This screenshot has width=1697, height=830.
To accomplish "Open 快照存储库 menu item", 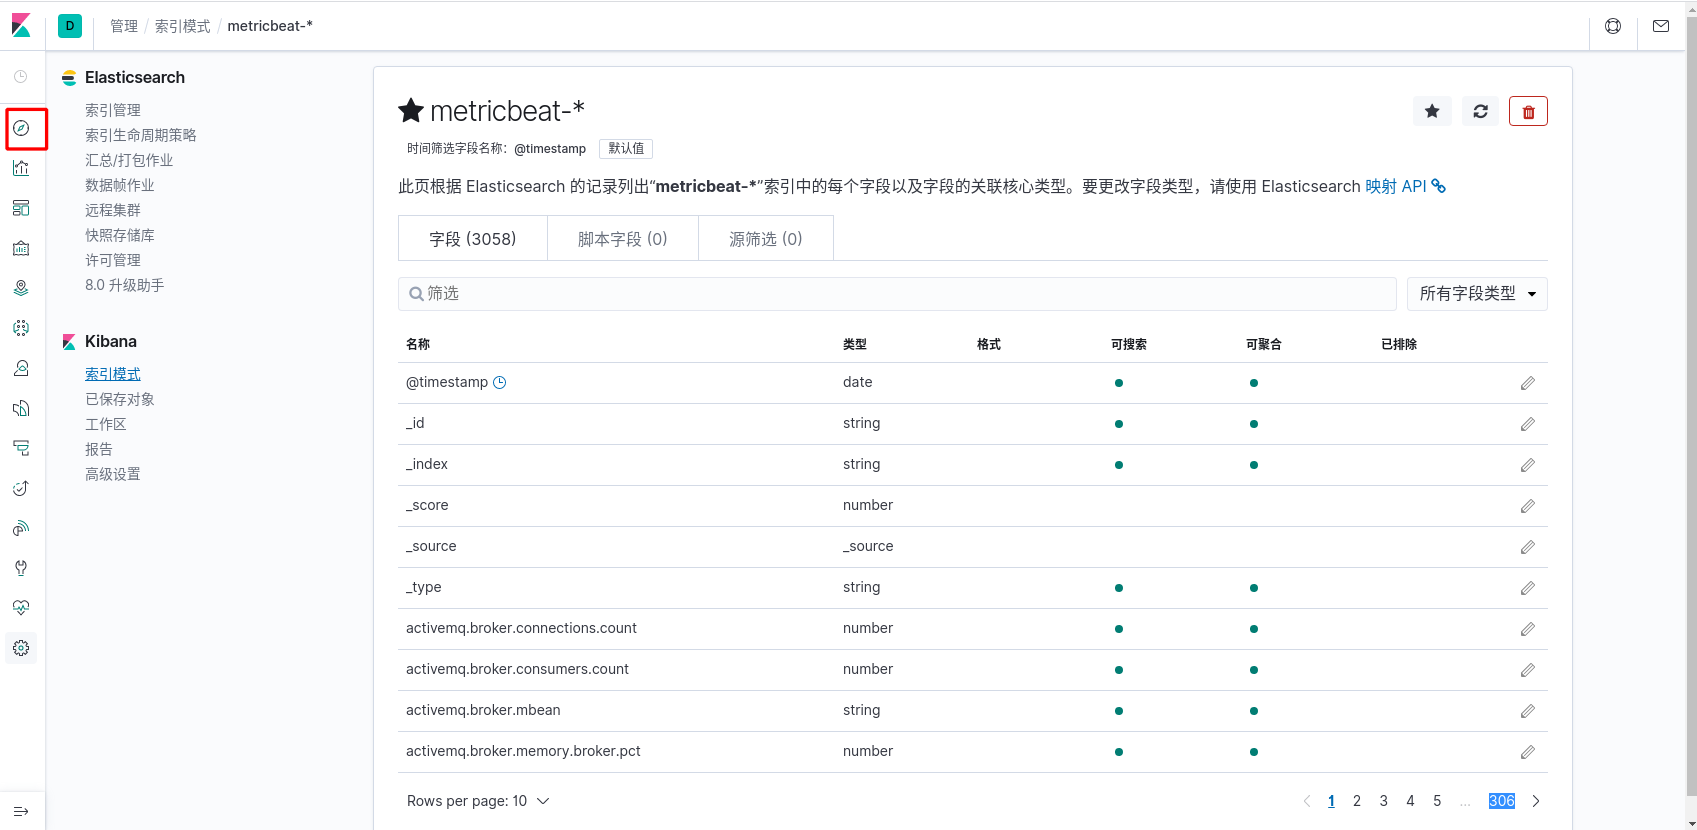I will click(120, 235).
